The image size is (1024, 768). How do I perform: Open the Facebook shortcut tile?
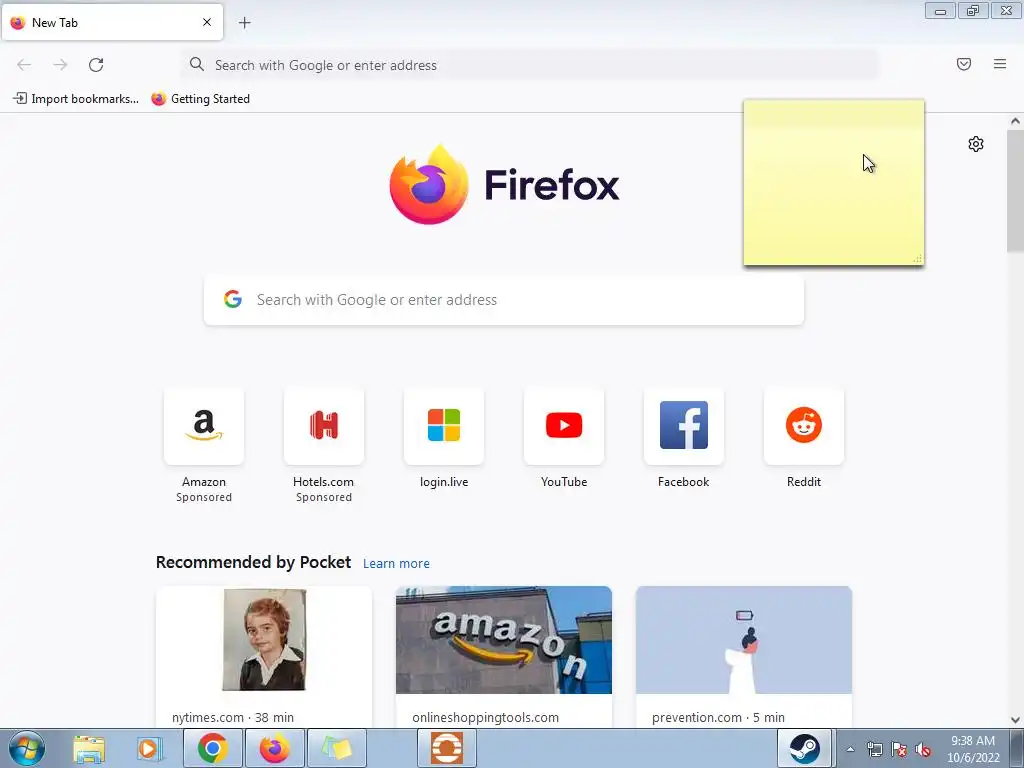pyautogui.click(x=684, y=426)
